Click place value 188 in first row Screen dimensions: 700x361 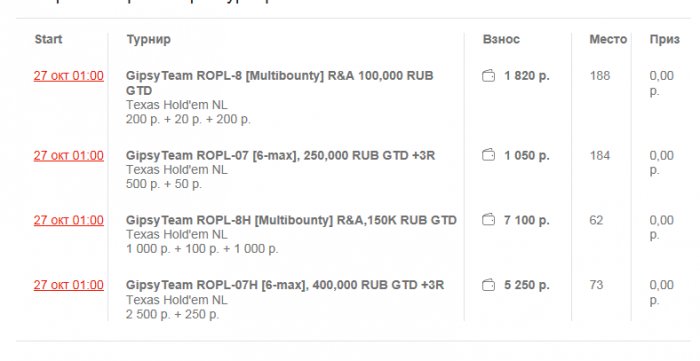pos(600,76)
